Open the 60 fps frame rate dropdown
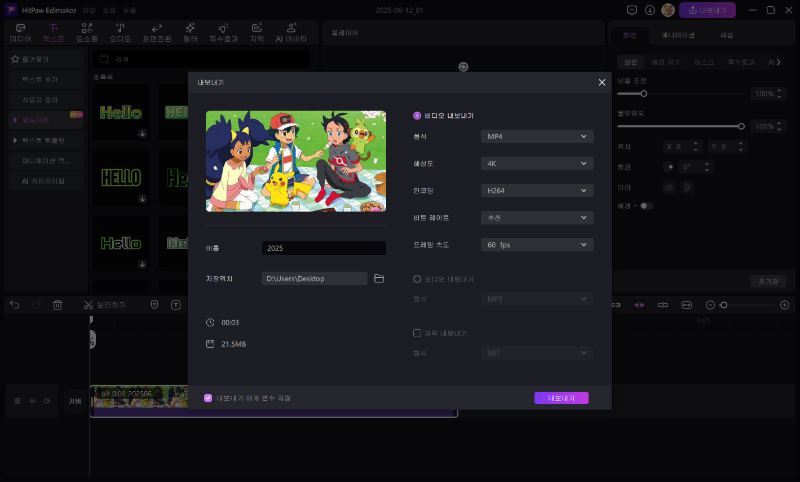 coord(537,244)
